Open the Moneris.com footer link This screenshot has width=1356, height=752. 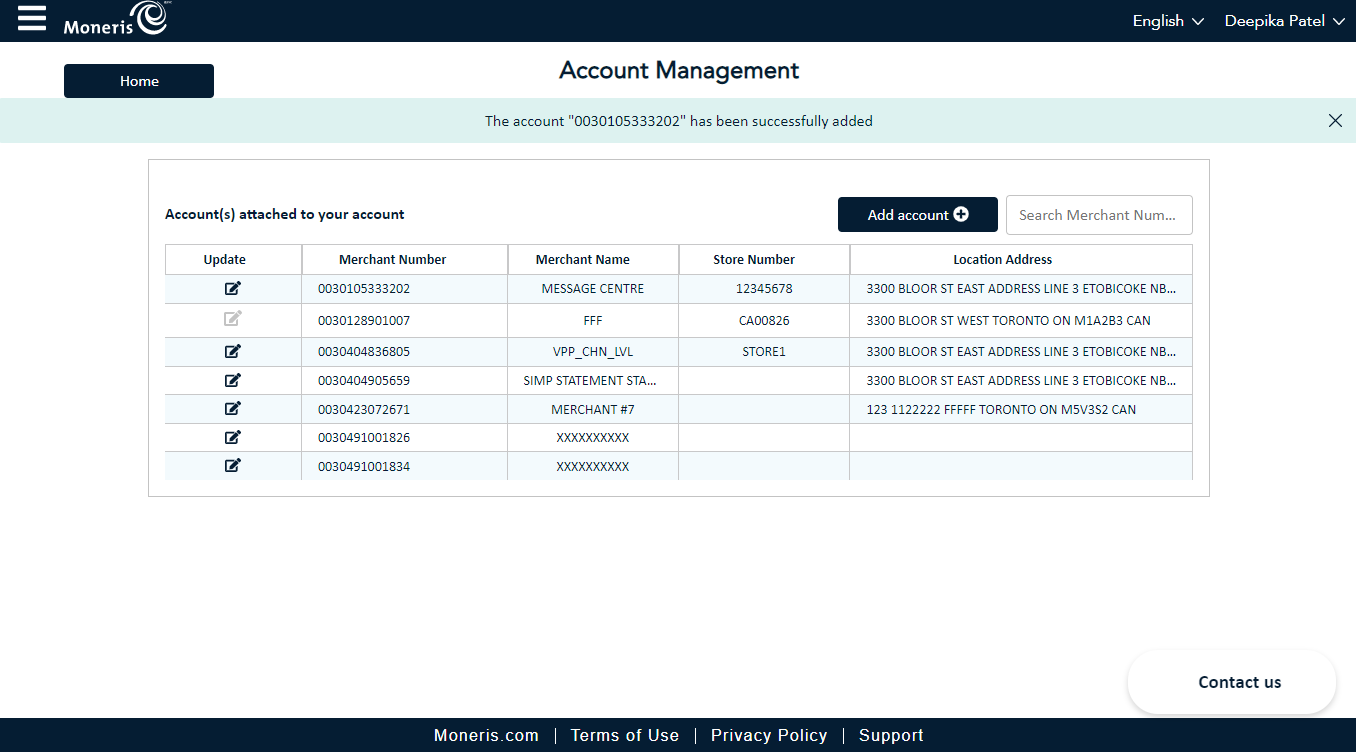pyautogui.click(x=486, y=735)
